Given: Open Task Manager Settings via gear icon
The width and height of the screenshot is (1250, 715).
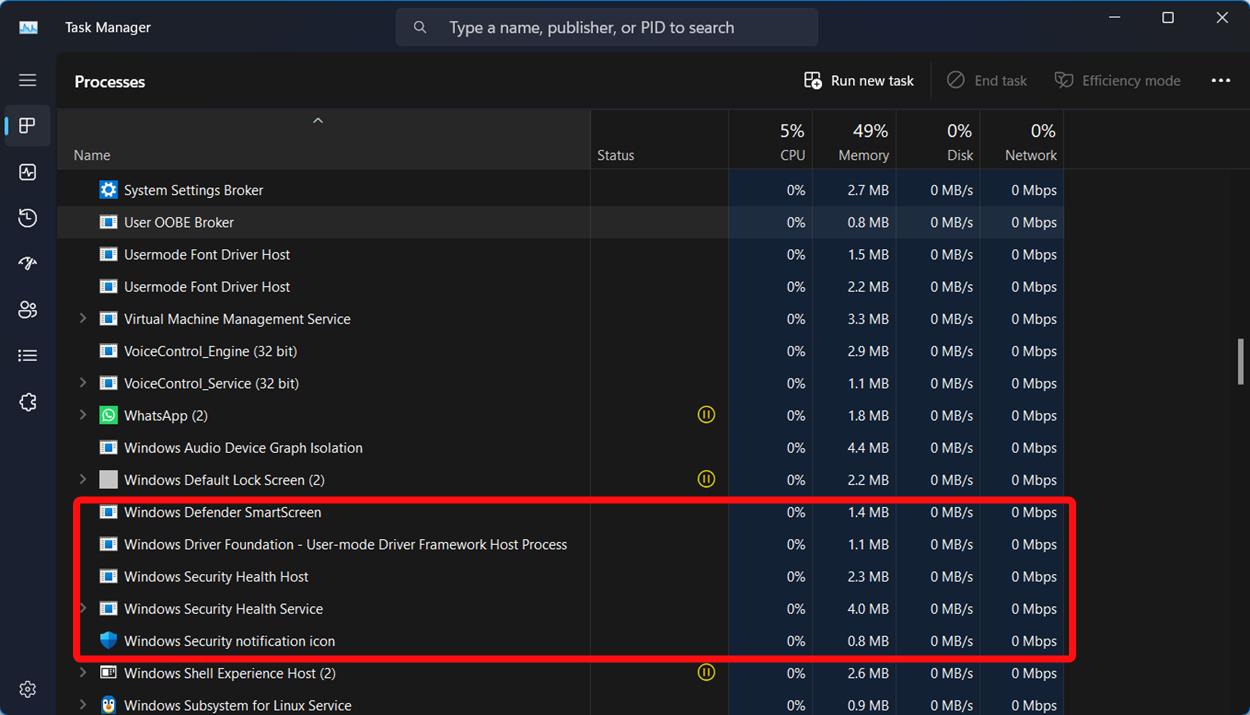Looking at the screenshot, I should point(27,689).
